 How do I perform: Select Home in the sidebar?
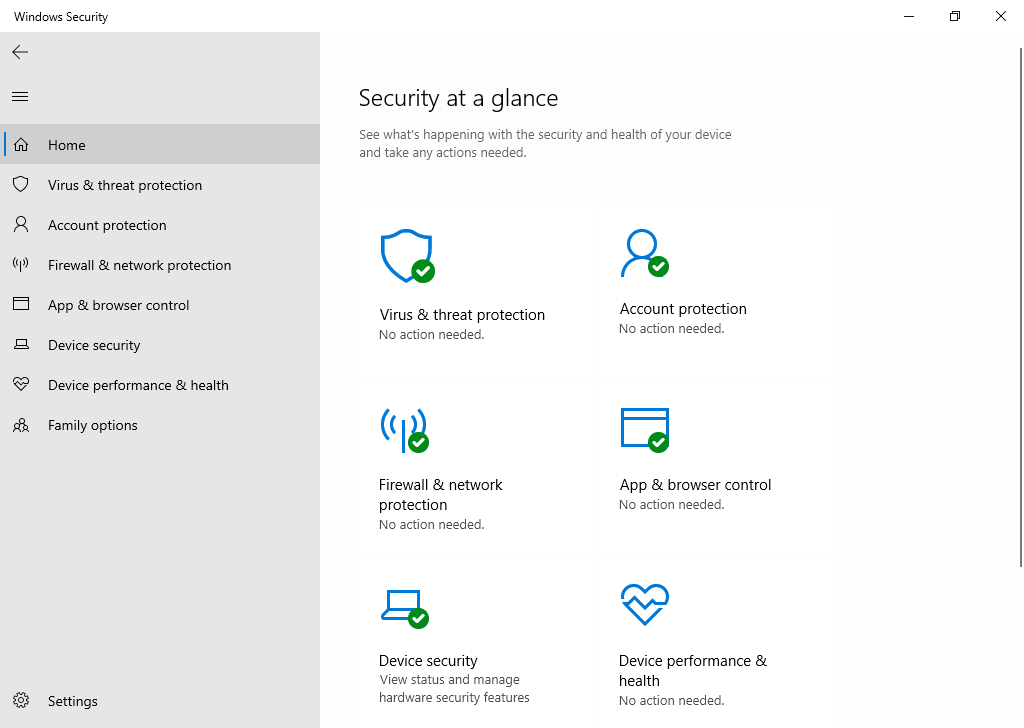click(x=67, y=145)
